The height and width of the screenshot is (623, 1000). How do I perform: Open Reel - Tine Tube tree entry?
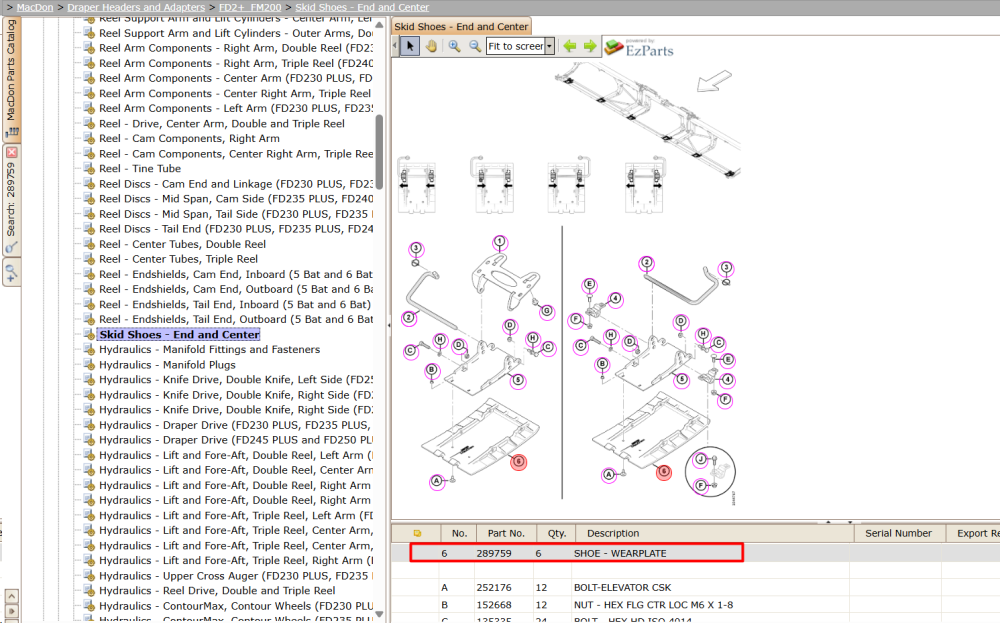click(x=140, y=168)
